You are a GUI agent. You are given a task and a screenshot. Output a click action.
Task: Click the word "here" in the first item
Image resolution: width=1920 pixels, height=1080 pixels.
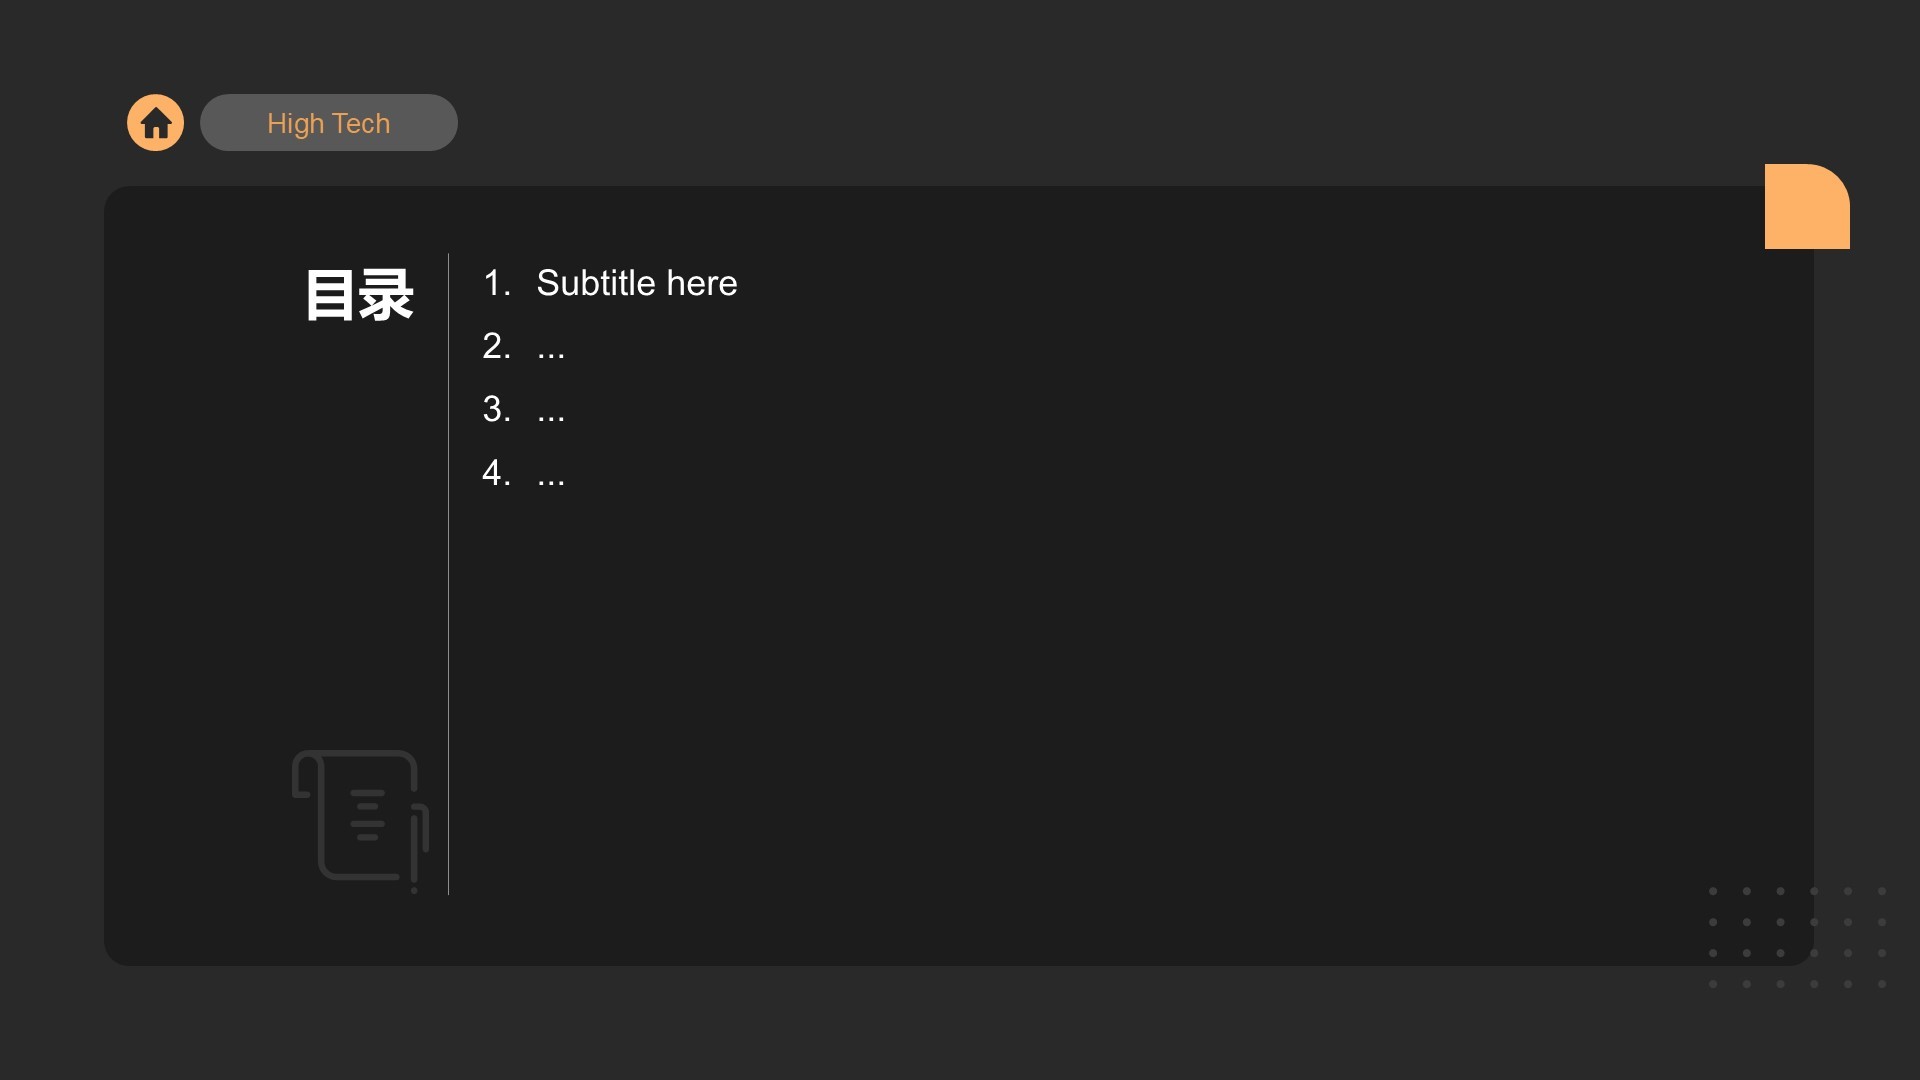tap(702, 284)
